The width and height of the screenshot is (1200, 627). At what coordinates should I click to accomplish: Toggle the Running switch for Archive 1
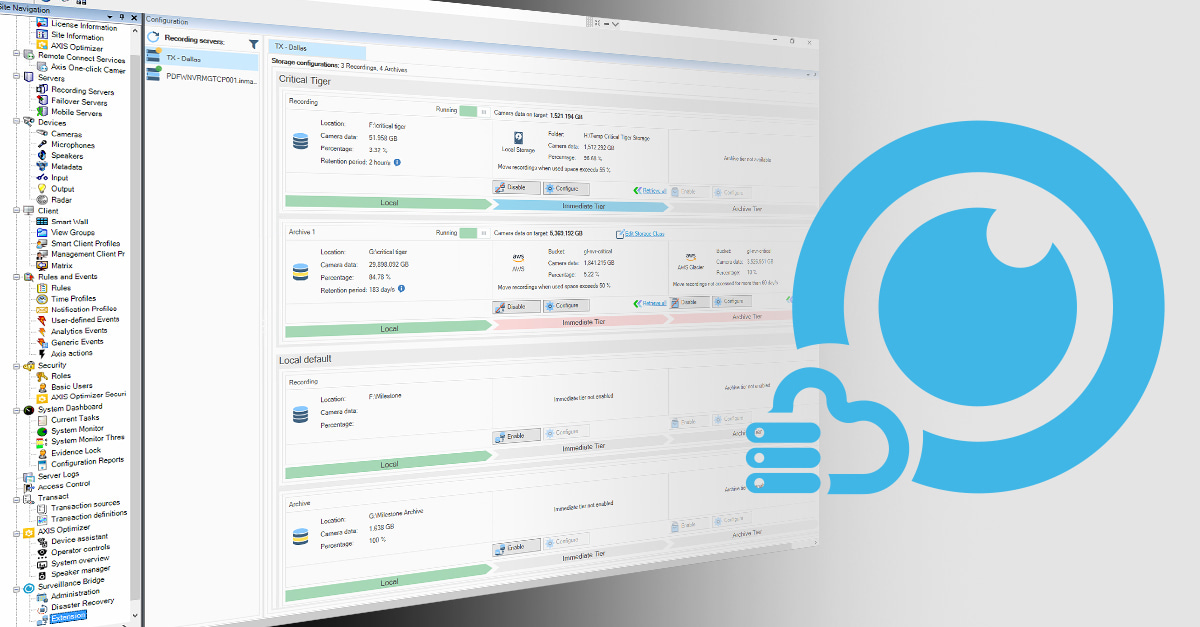click(474, 232)
